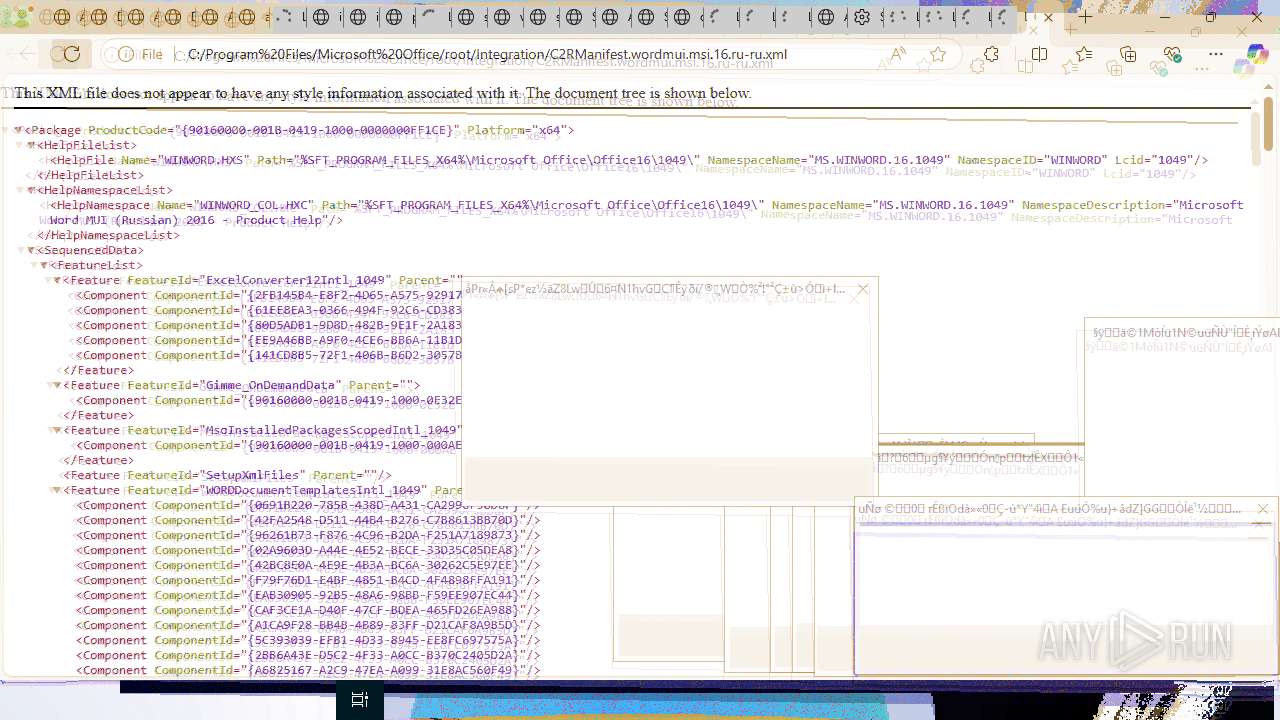The height and width of the screenshot is (720, 1280).
Task: Close the lower-right garbled popup window
Action: 1262,509
